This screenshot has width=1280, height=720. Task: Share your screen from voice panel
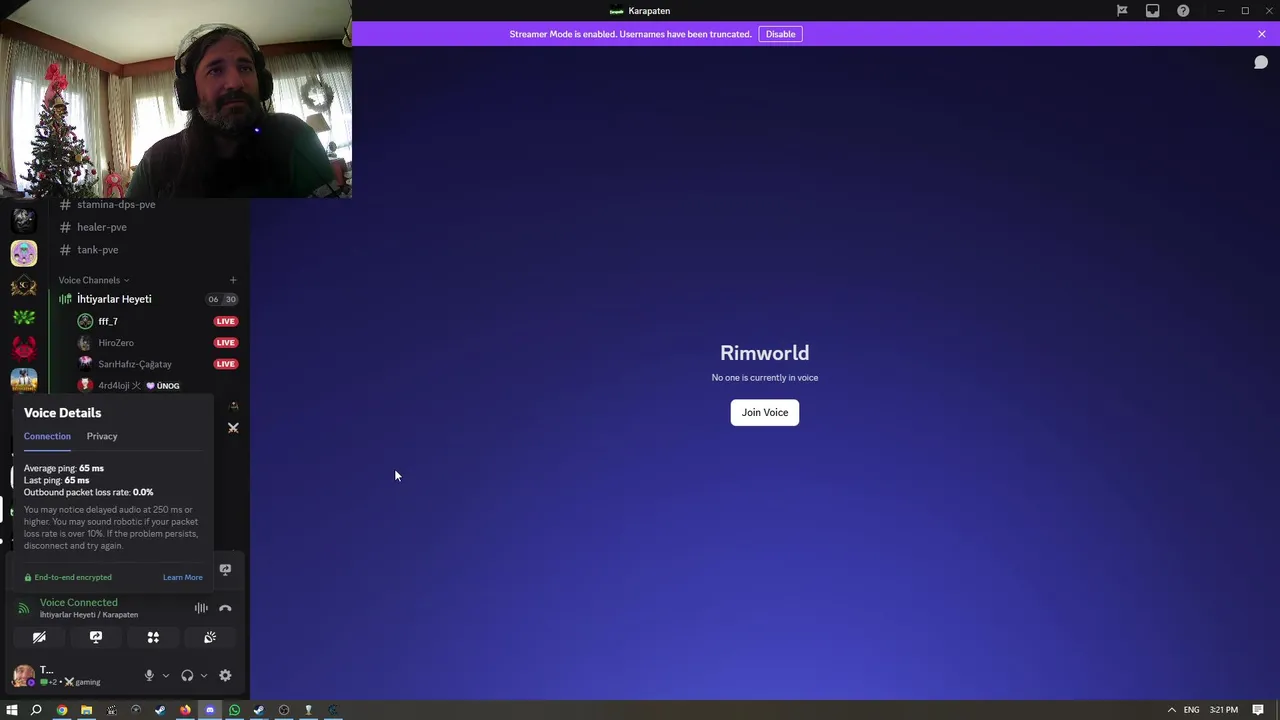pos(96,637)
